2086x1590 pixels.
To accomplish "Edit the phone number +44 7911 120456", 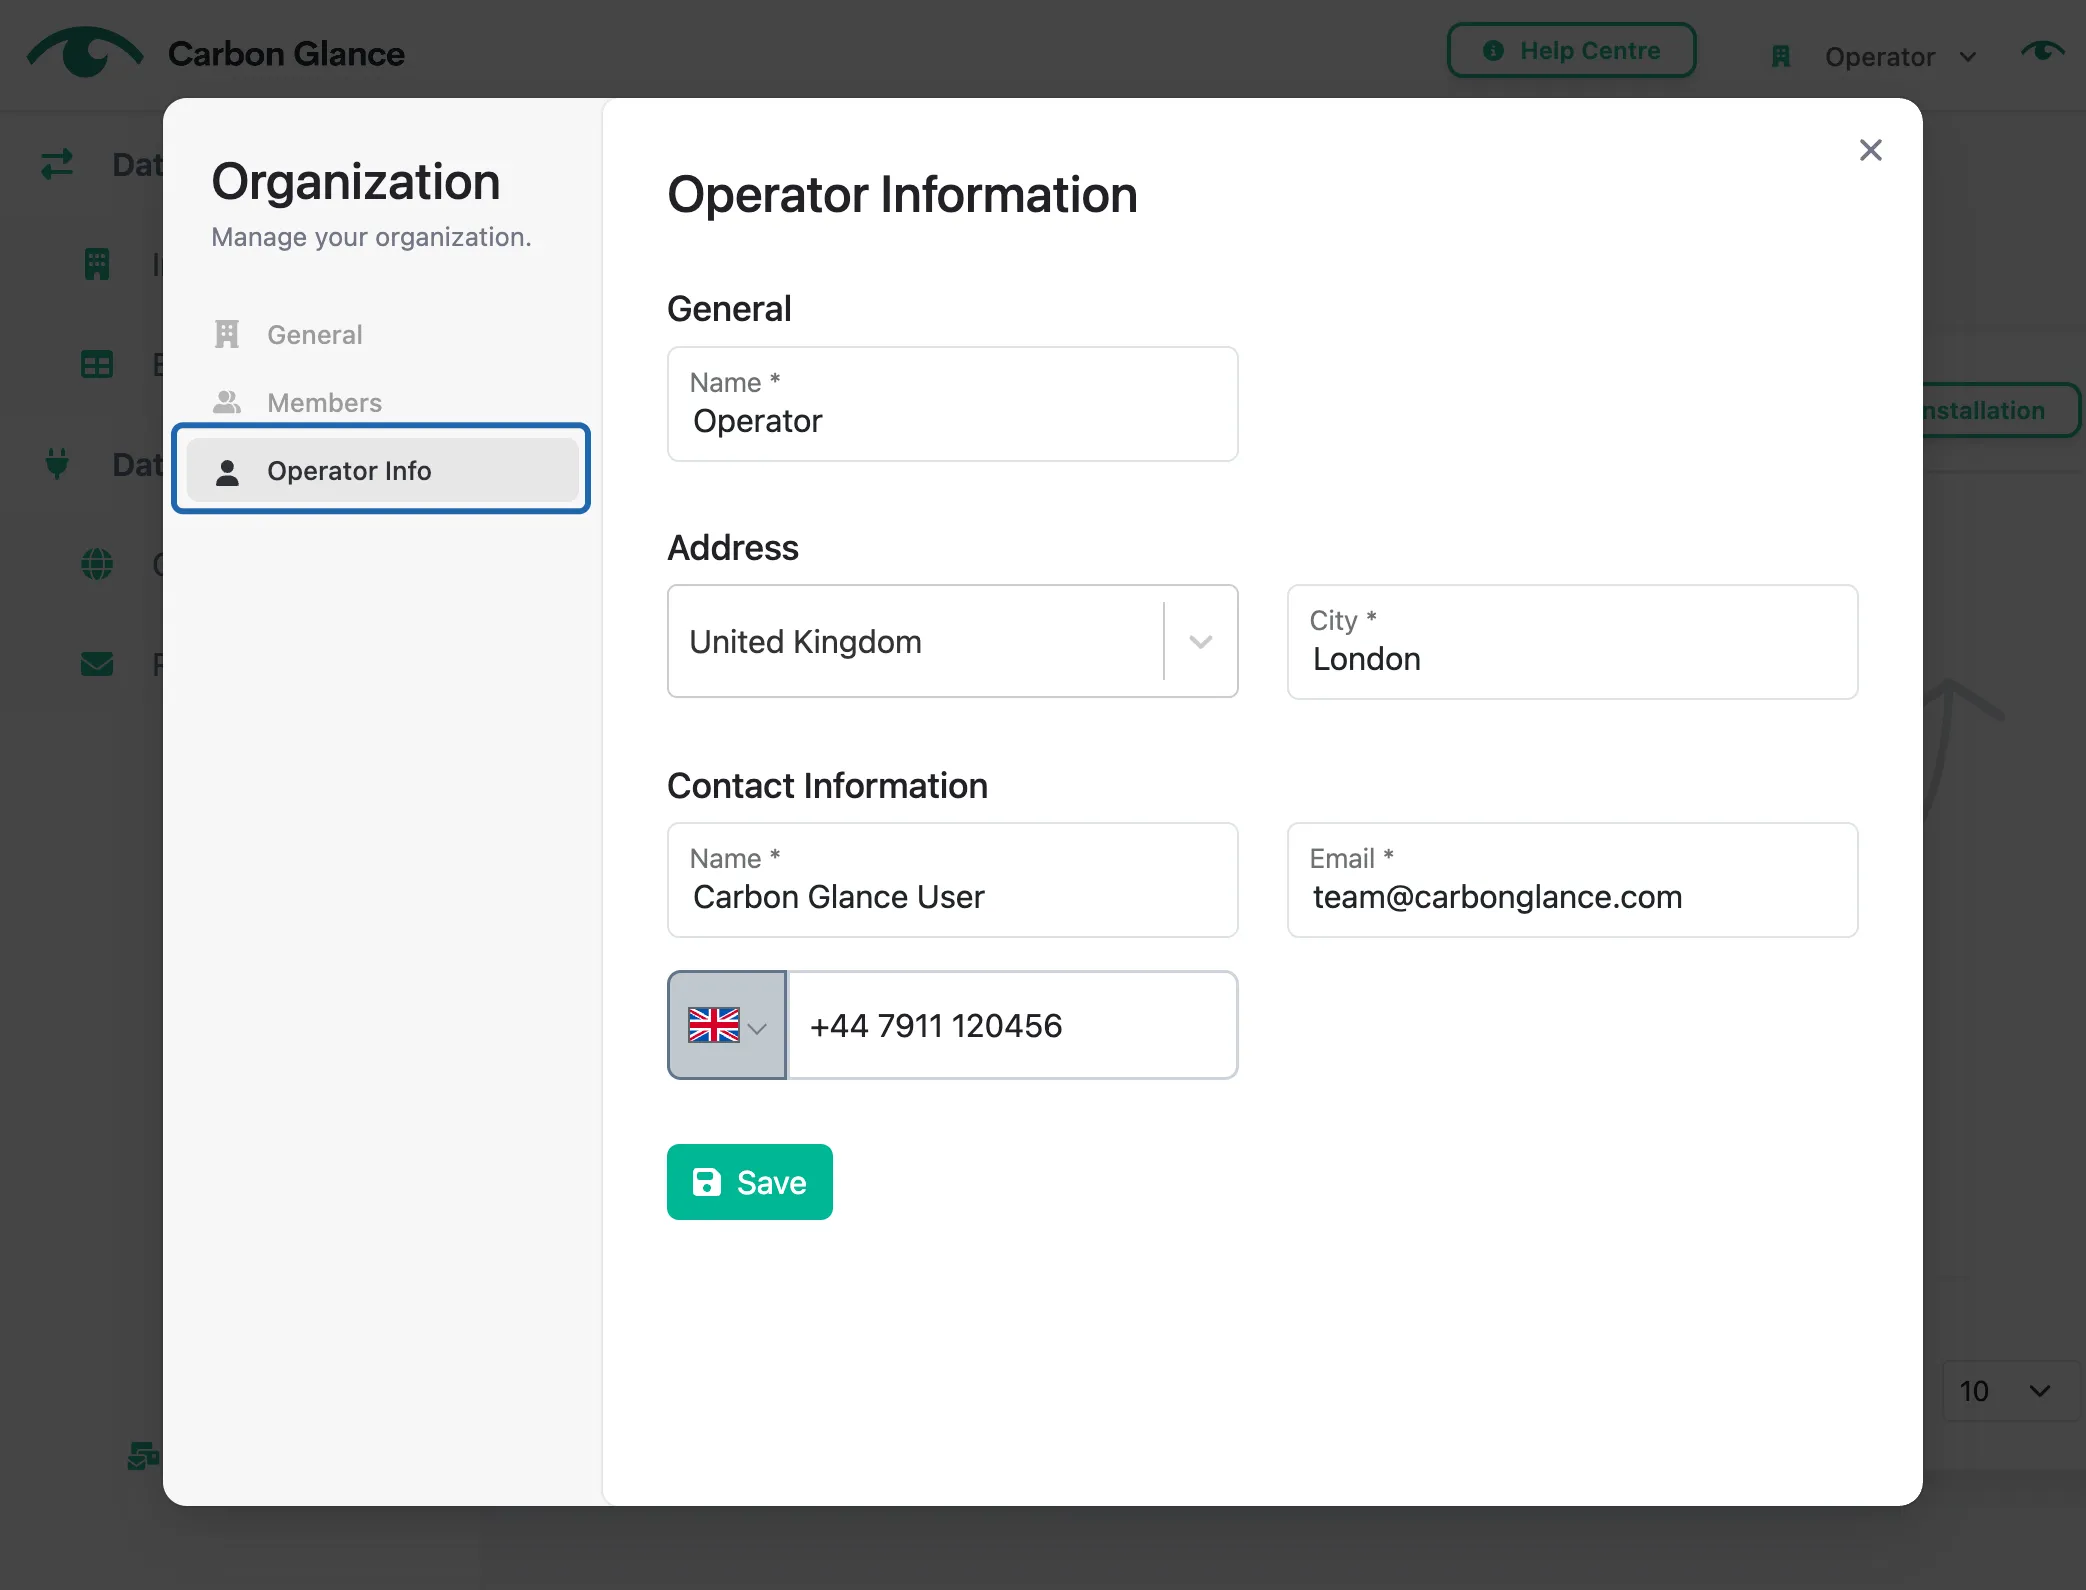I will (x=1012, y=1025).
